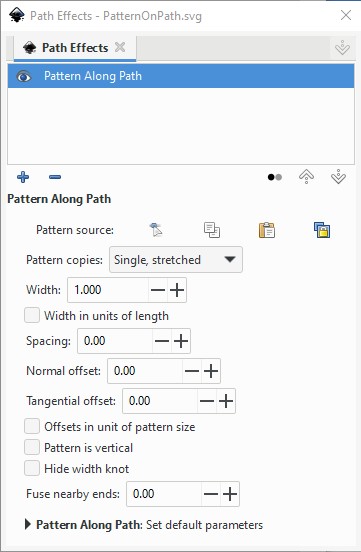
Task: Add a new path effect with plus icon
Action: pos(23,177)
